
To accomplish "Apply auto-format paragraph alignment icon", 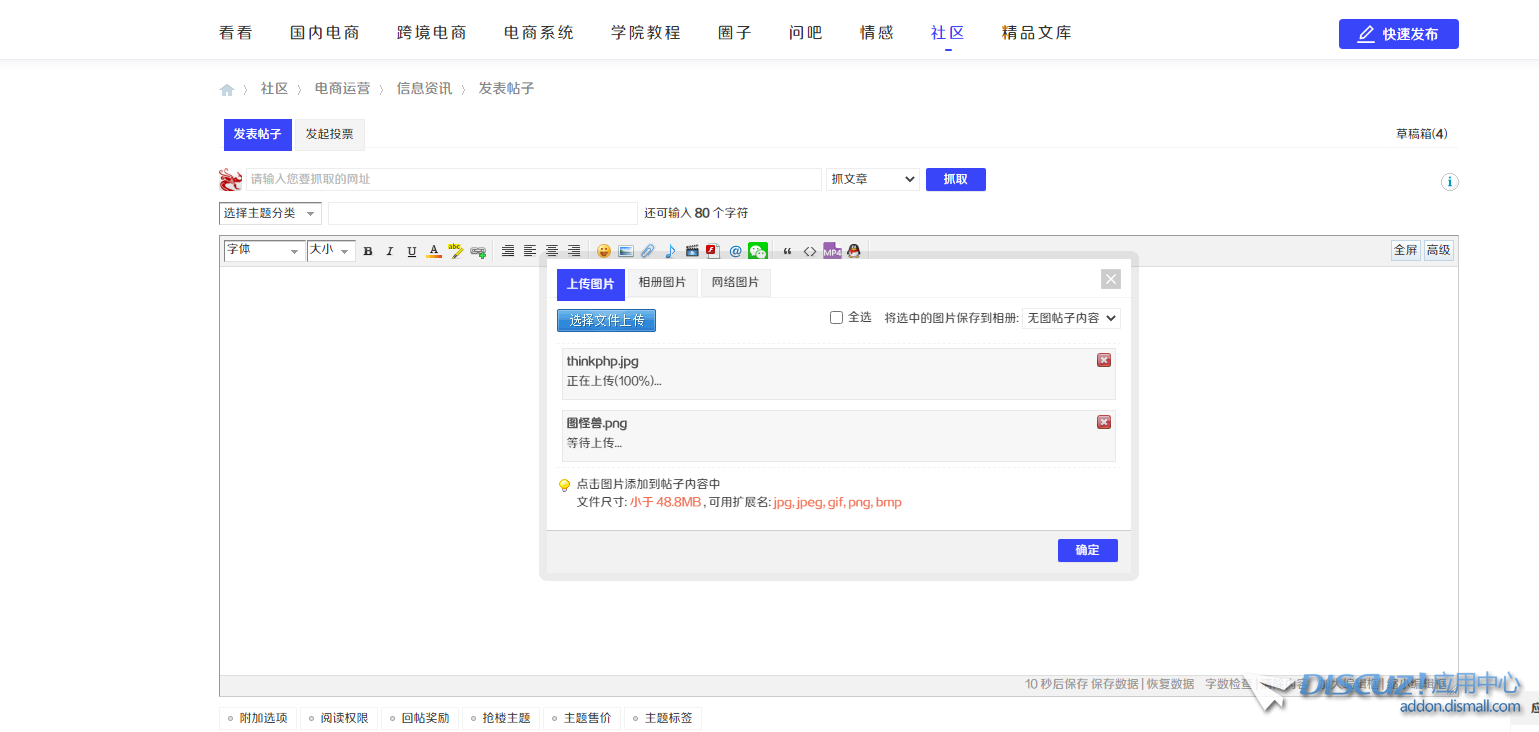I will pos(508,251).
